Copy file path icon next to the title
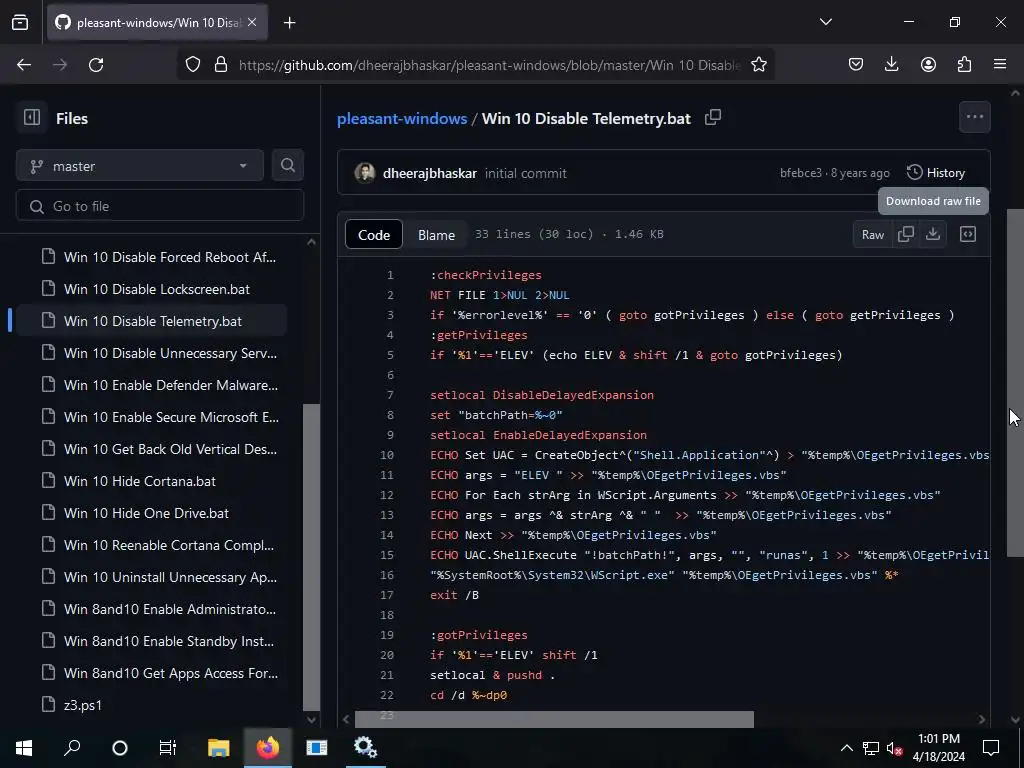This screenshot has height=768, width=1024. (712, 118)
